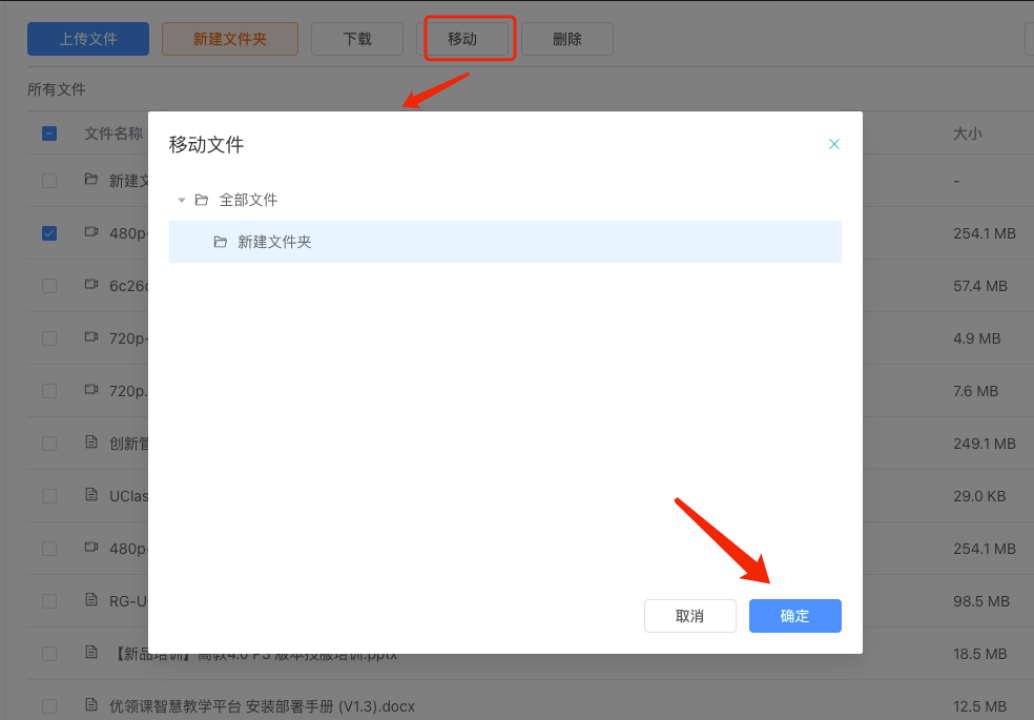Check the 7.6 MB 720p row checkbox
The width and height of the screenshot is (1034, 720).
(49, 391)
